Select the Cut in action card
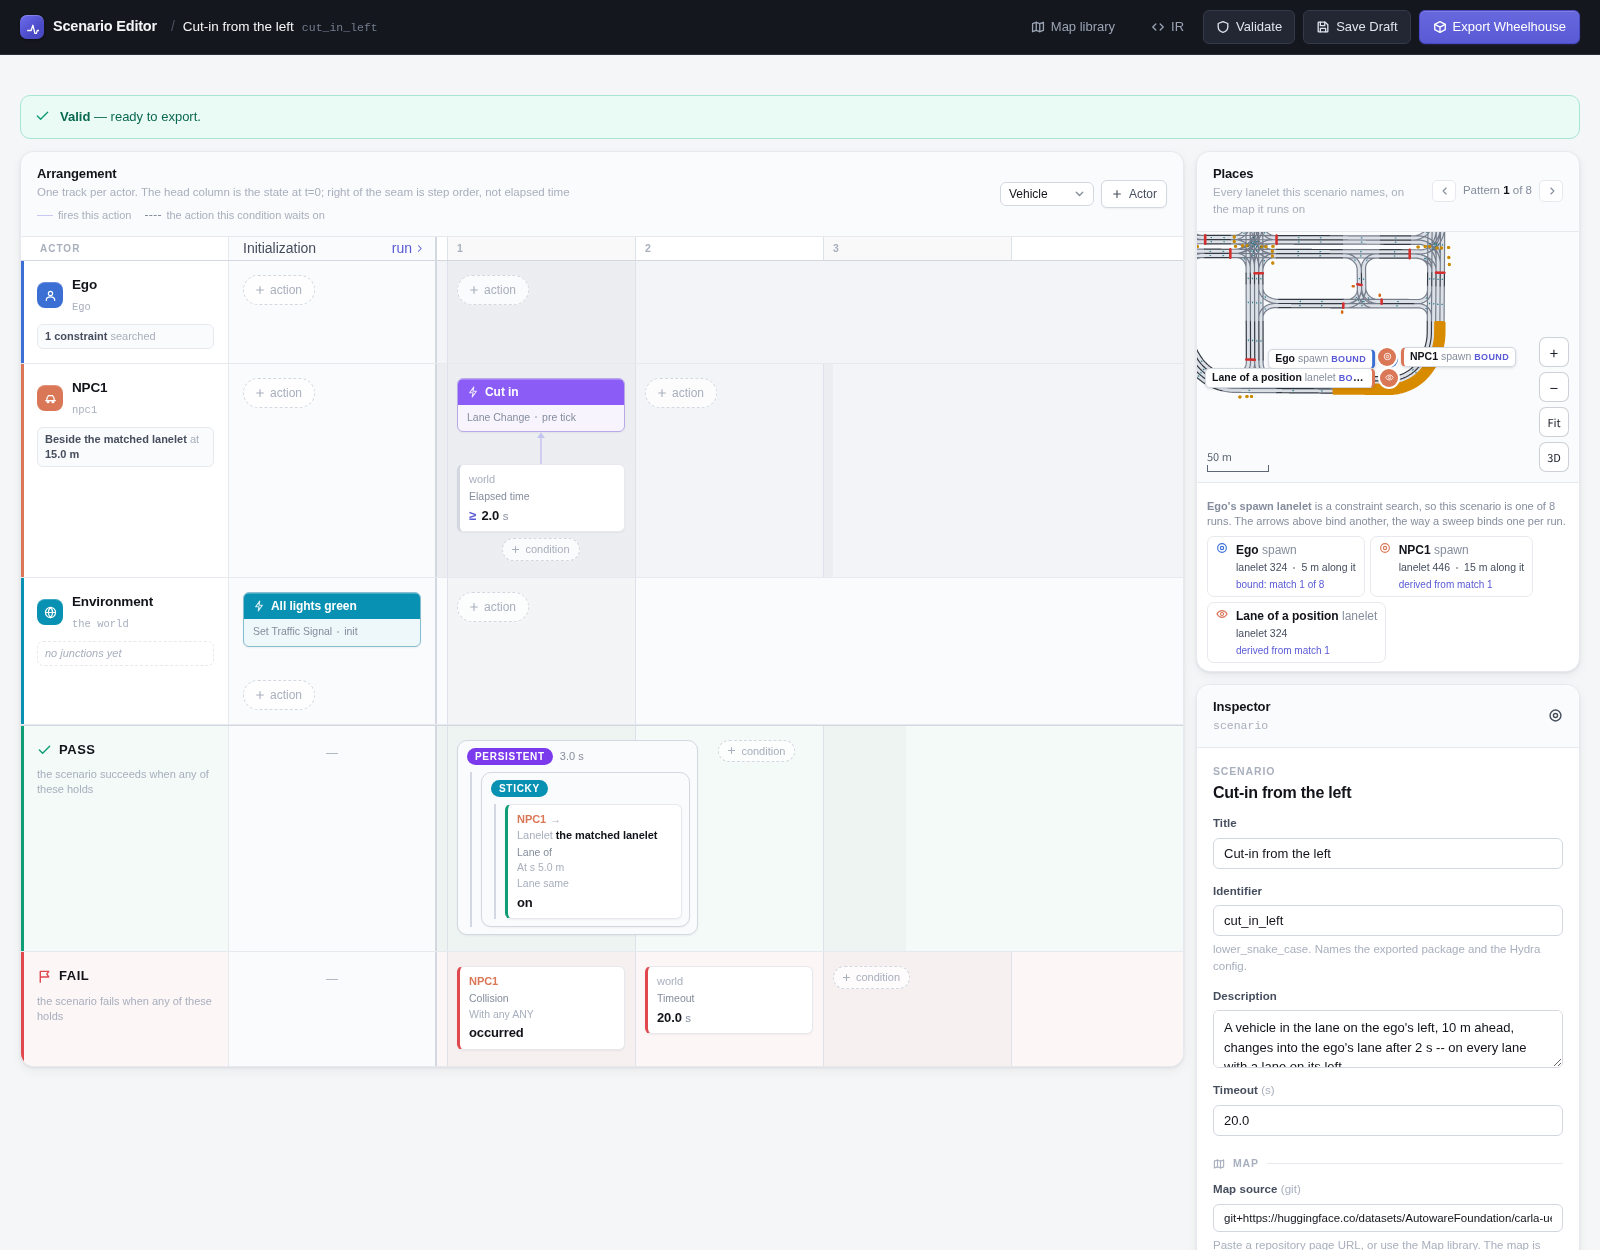1600x1250 pixels. [541, 405]
